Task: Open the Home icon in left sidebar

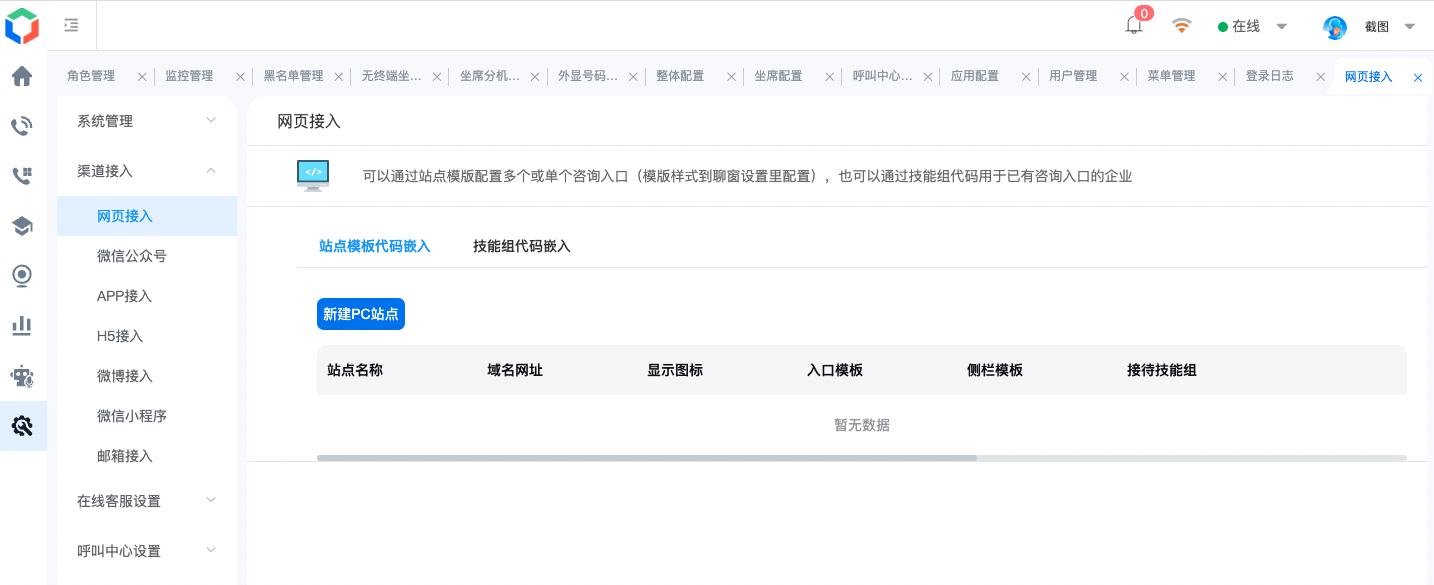Action: 22,76
